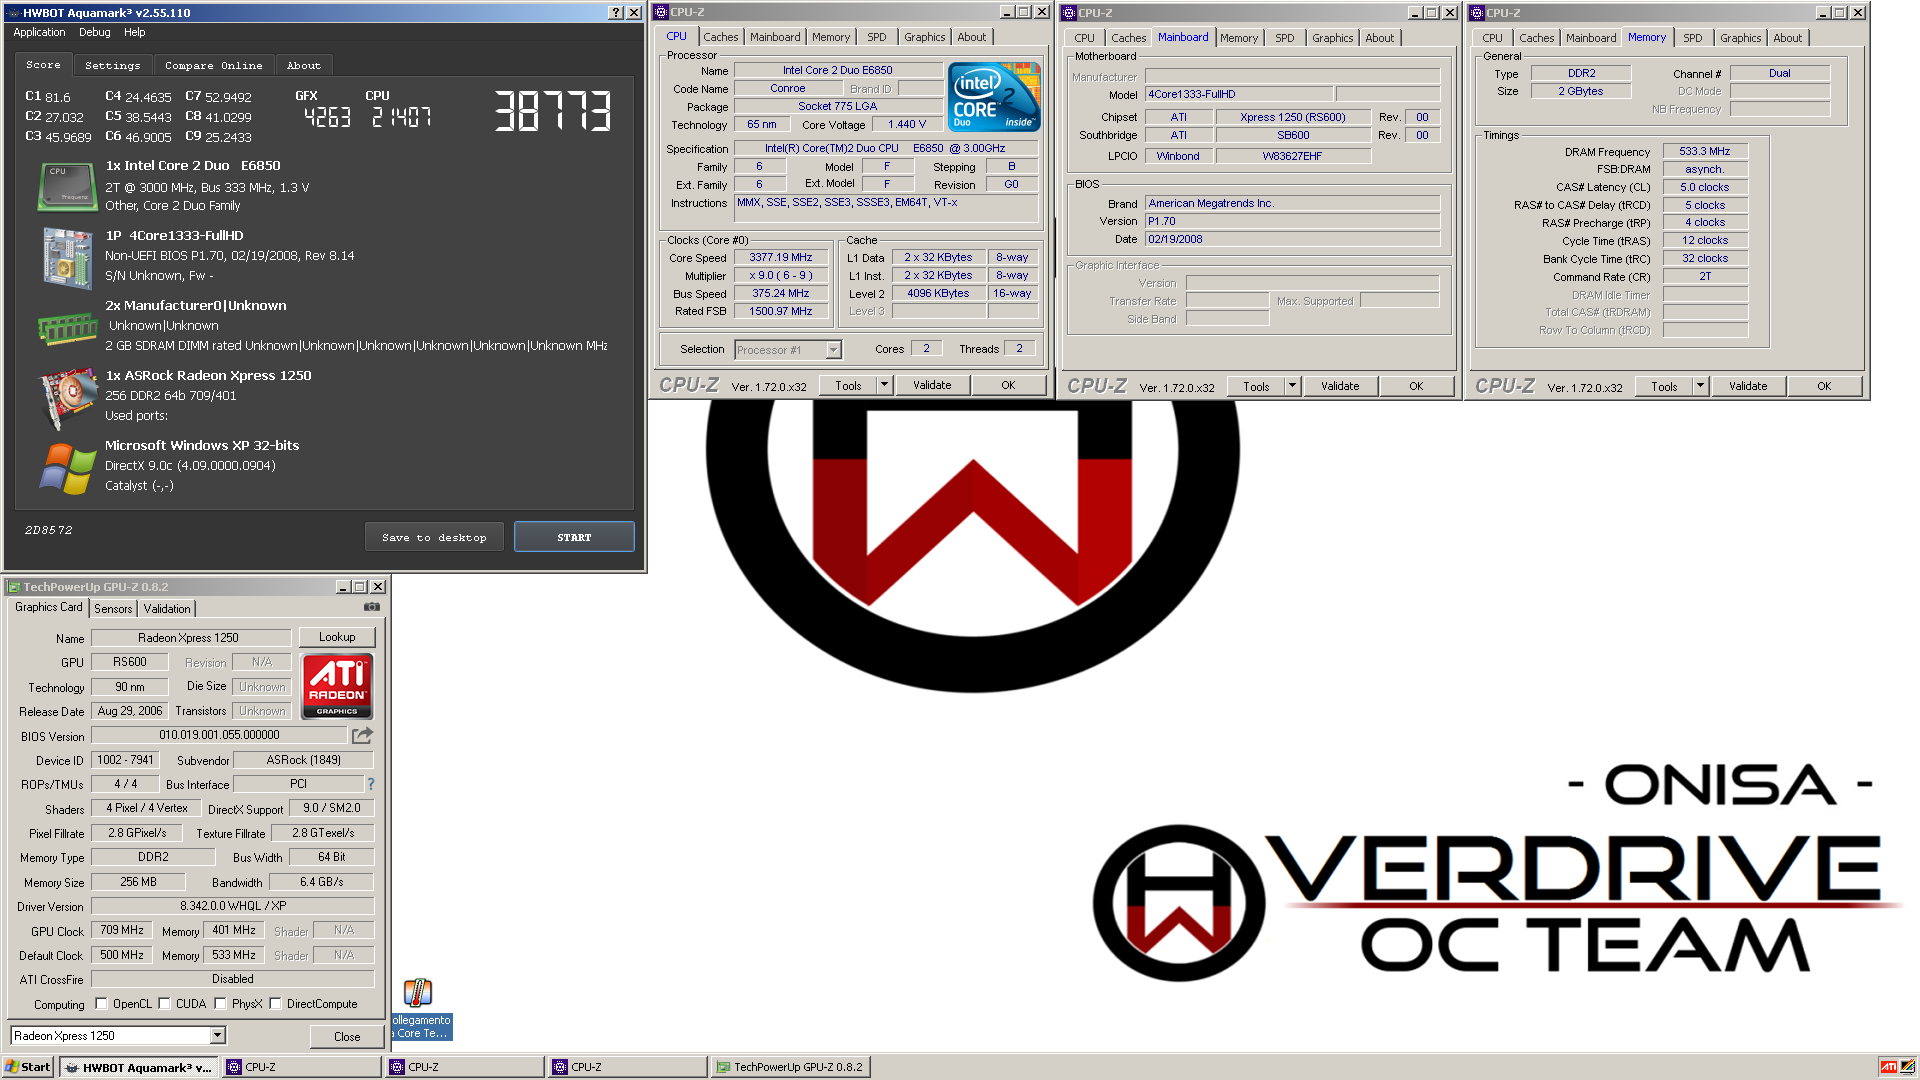Viewport: 1920px width, 1080px height.
Task: Click OK in CPU-Z CPU window
Action: (1008, 385)
